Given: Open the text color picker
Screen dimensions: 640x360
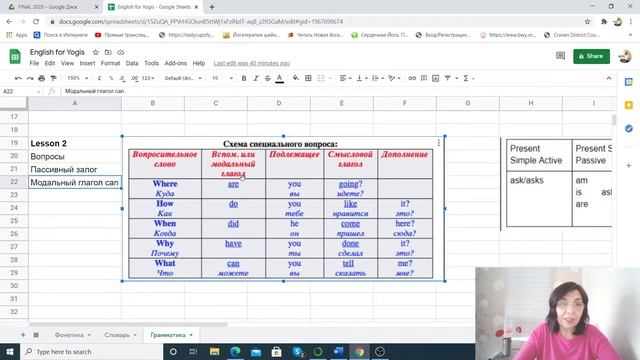Looking at the screenshot, I should tap(280, 78).
